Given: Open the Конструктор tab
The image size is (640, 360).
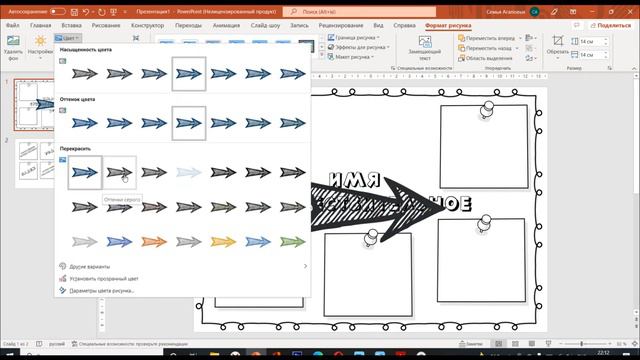Looking at the screenshot, I should click(x=147, y=25).
